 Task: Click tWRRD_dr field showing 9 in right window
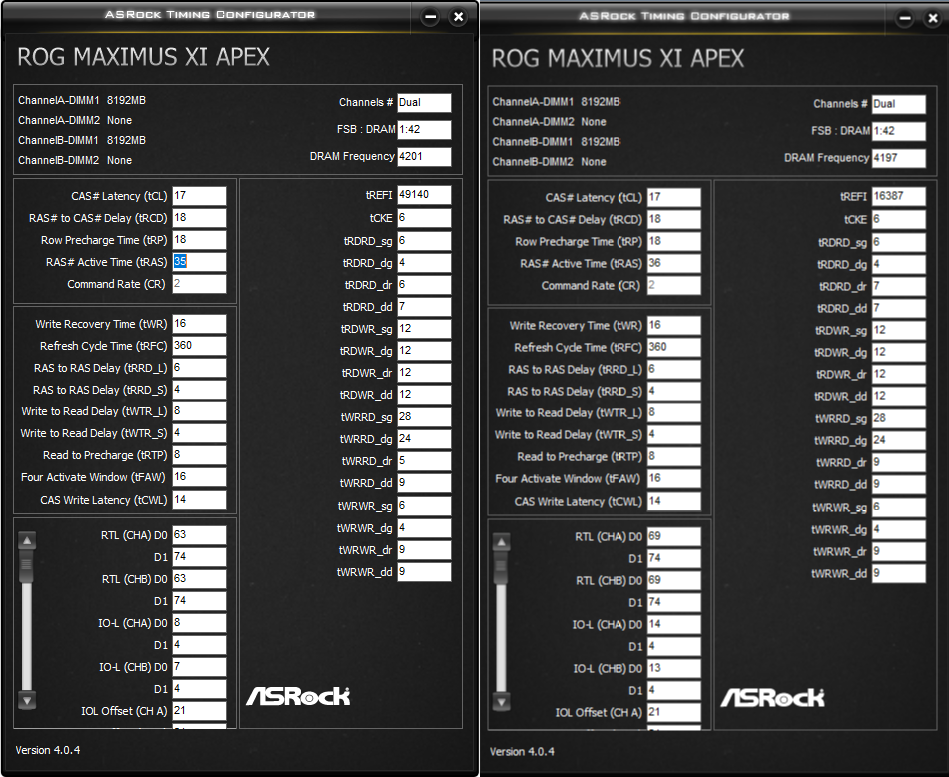(x=899, y=463)
